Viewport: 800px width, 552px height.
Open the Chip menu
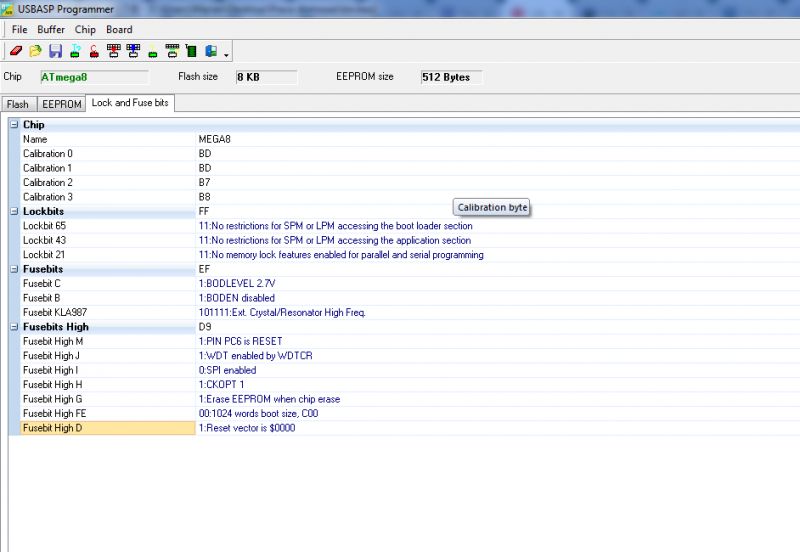85,30
